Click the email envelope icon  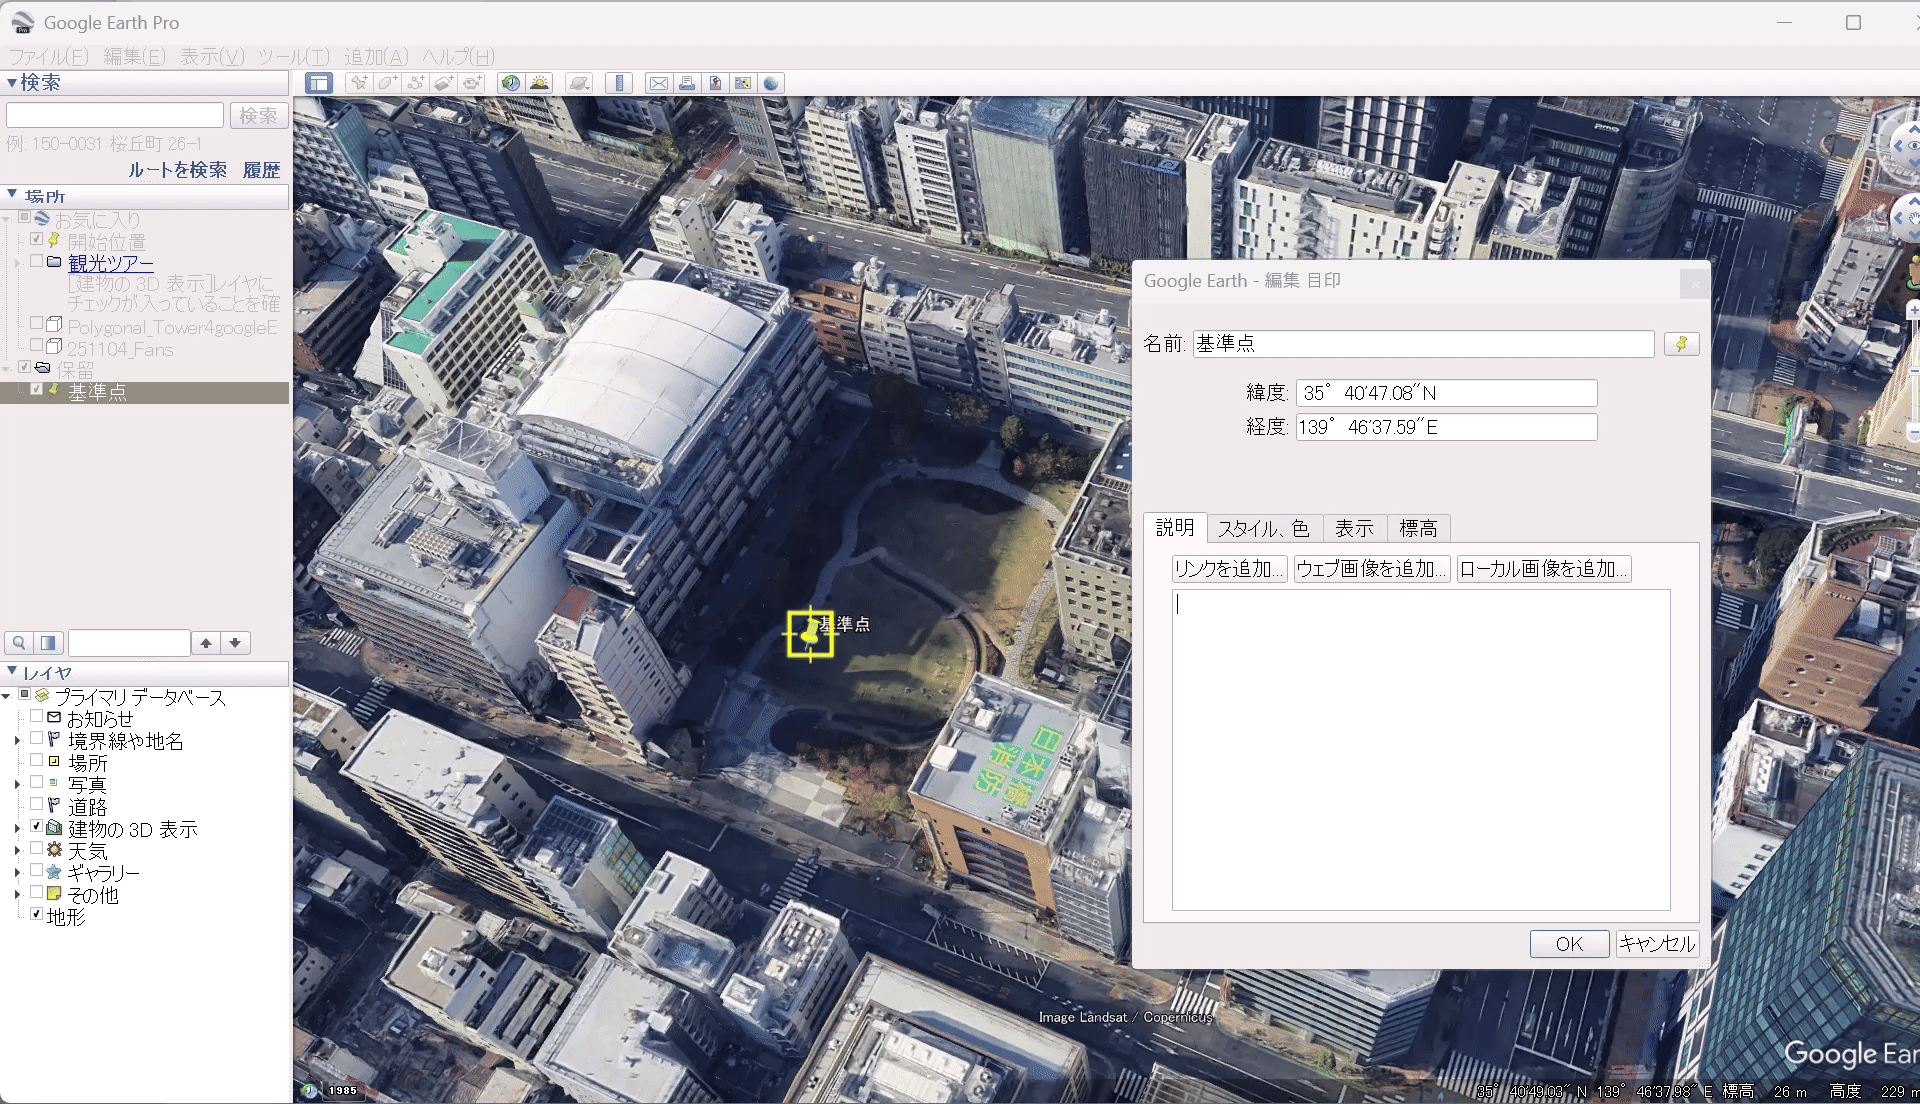(x=658, y=83)
